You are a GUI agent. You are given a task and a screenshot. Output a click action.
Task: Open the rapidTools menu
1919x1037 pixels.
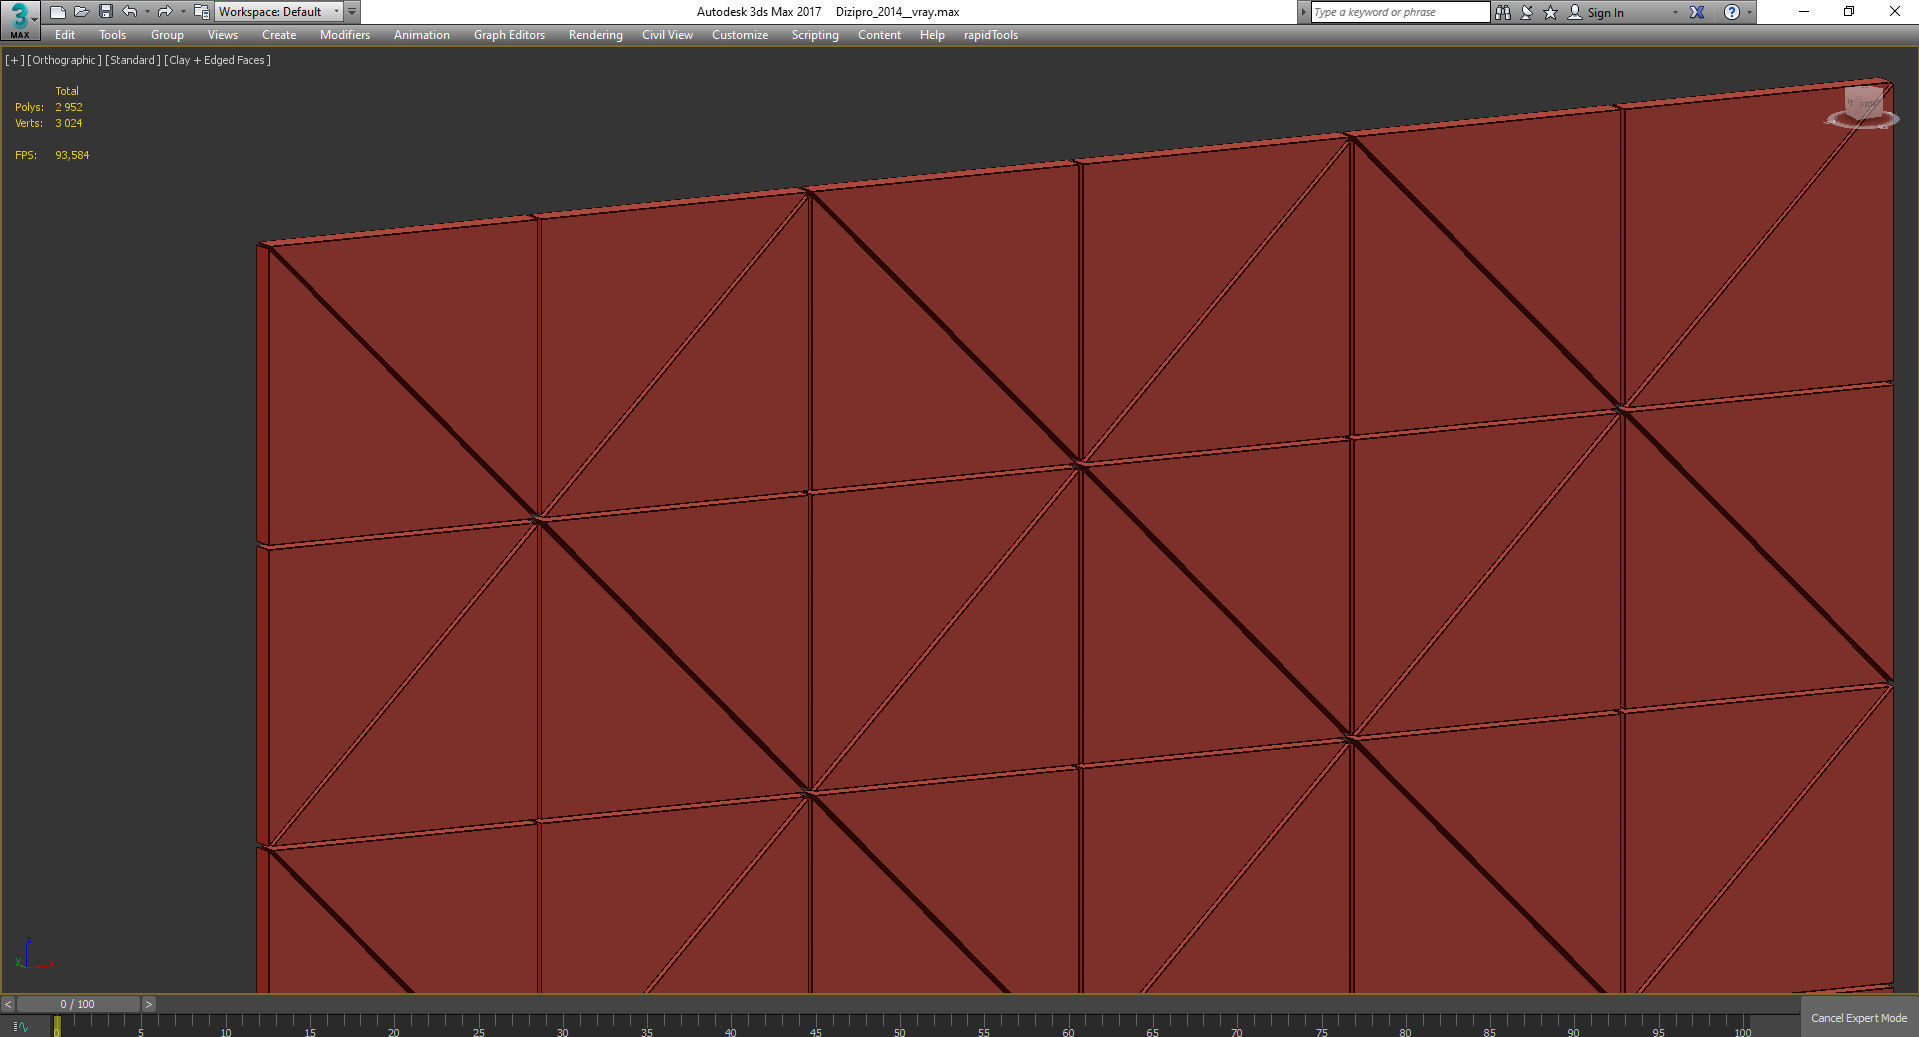point(990,35)
